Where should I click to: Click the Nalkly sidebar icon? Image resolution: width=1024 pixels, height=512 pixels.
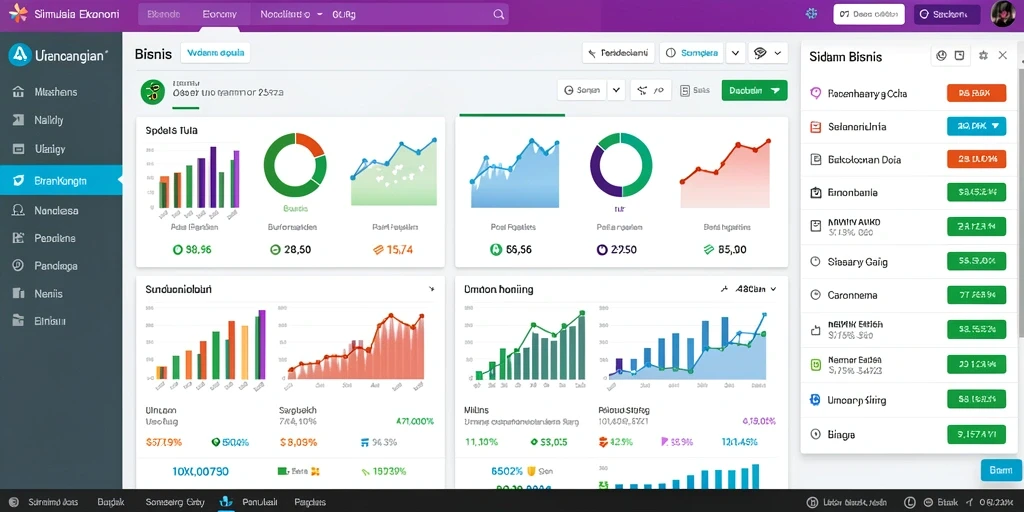[x=18, y=120]
